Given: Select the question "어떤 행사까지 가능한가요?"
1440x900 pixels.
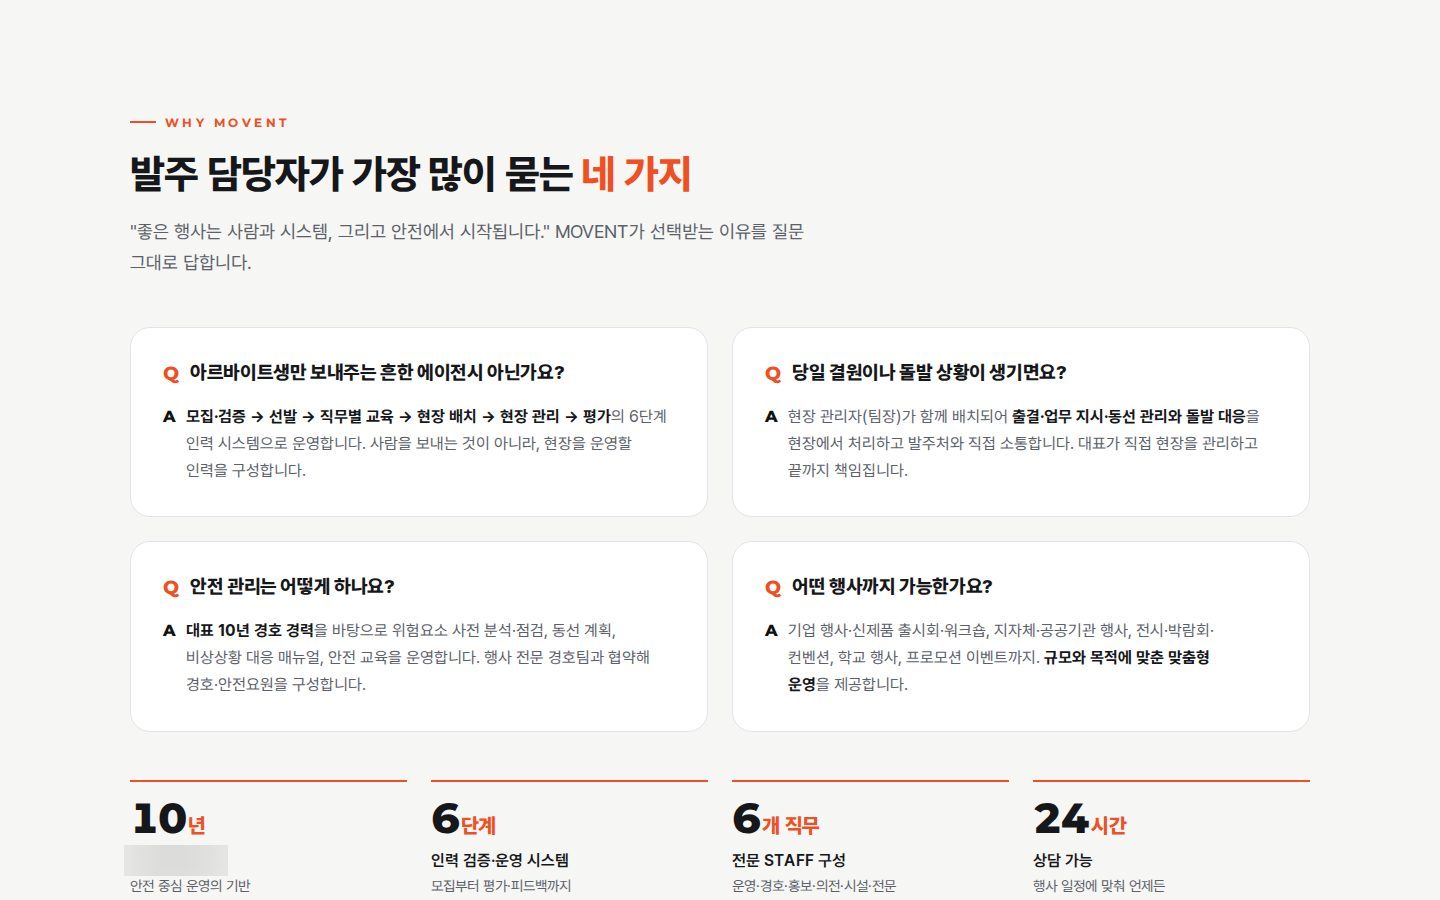Looking at the screenshot, I should [x=892, y=587].
